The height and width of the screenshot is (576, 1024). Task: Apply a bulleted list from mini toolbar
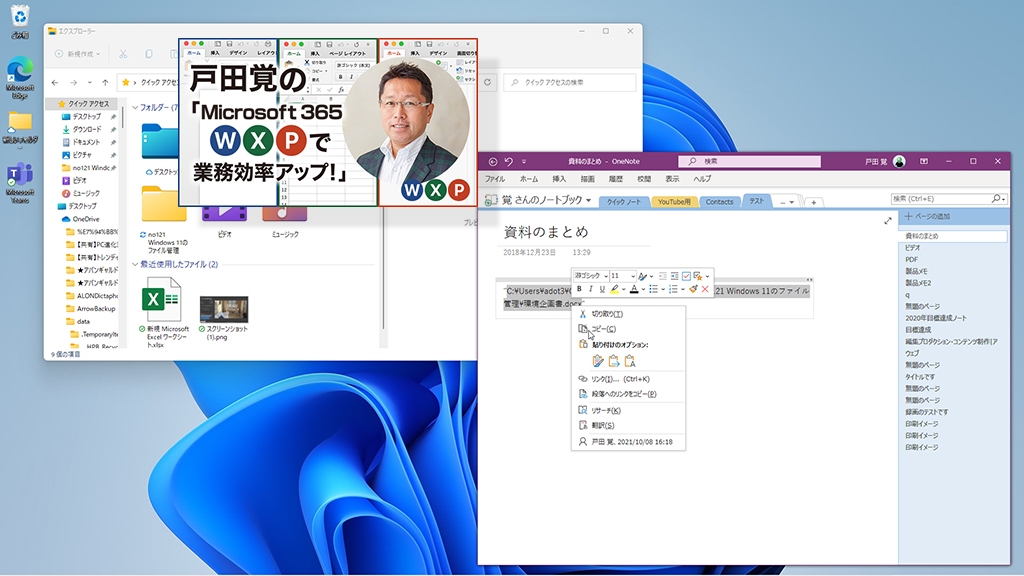pyautogui.click(x=653, y=289)
